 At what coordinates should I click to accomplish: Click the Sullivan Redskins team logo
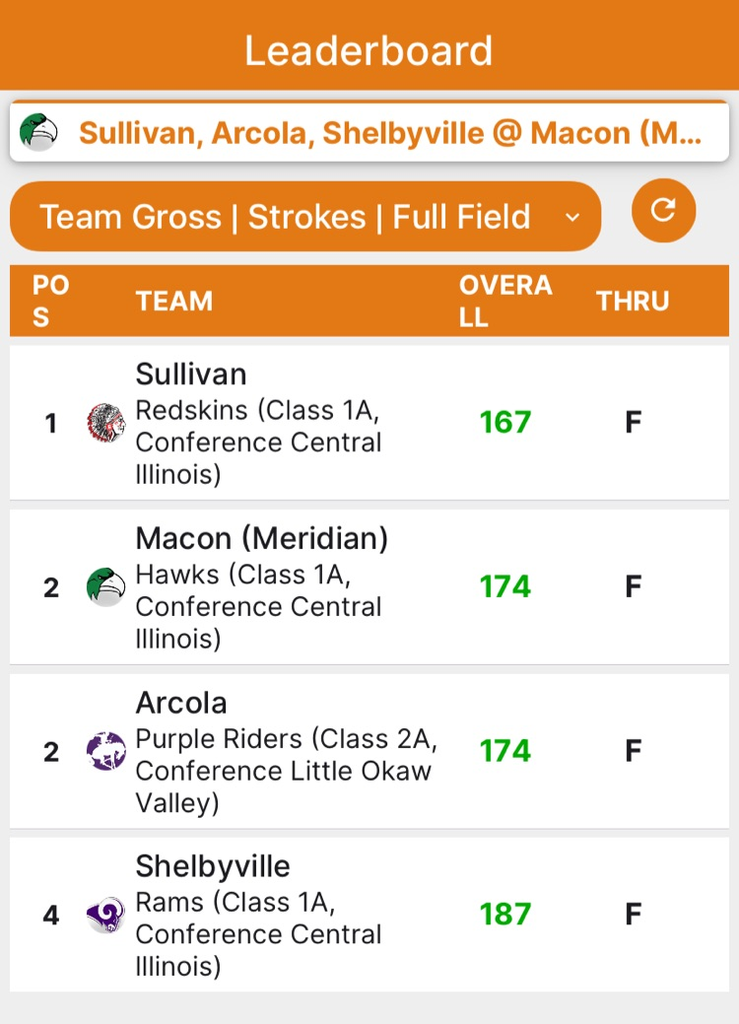click(x=106, y=423)
